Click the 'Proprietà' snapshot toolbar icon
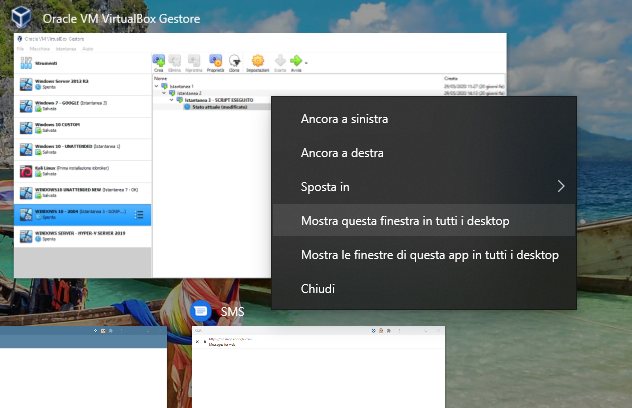Viewport: 632px width, 408px height. (215, 63)
